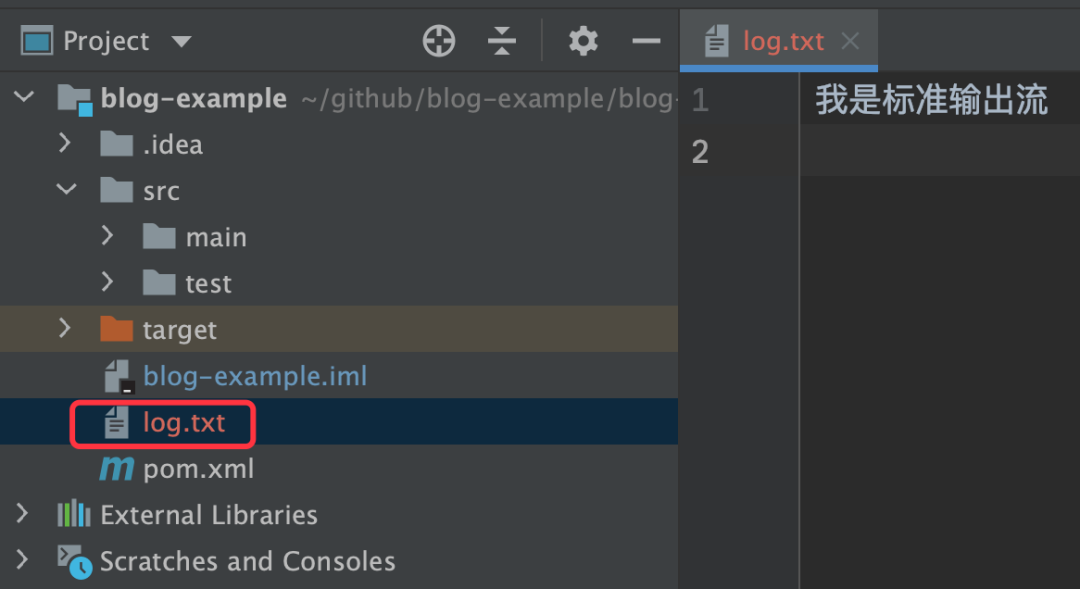This screenshot has height=589, width=1080.
Task: Select log.txt in the project tree
Action: pos(184,423)
